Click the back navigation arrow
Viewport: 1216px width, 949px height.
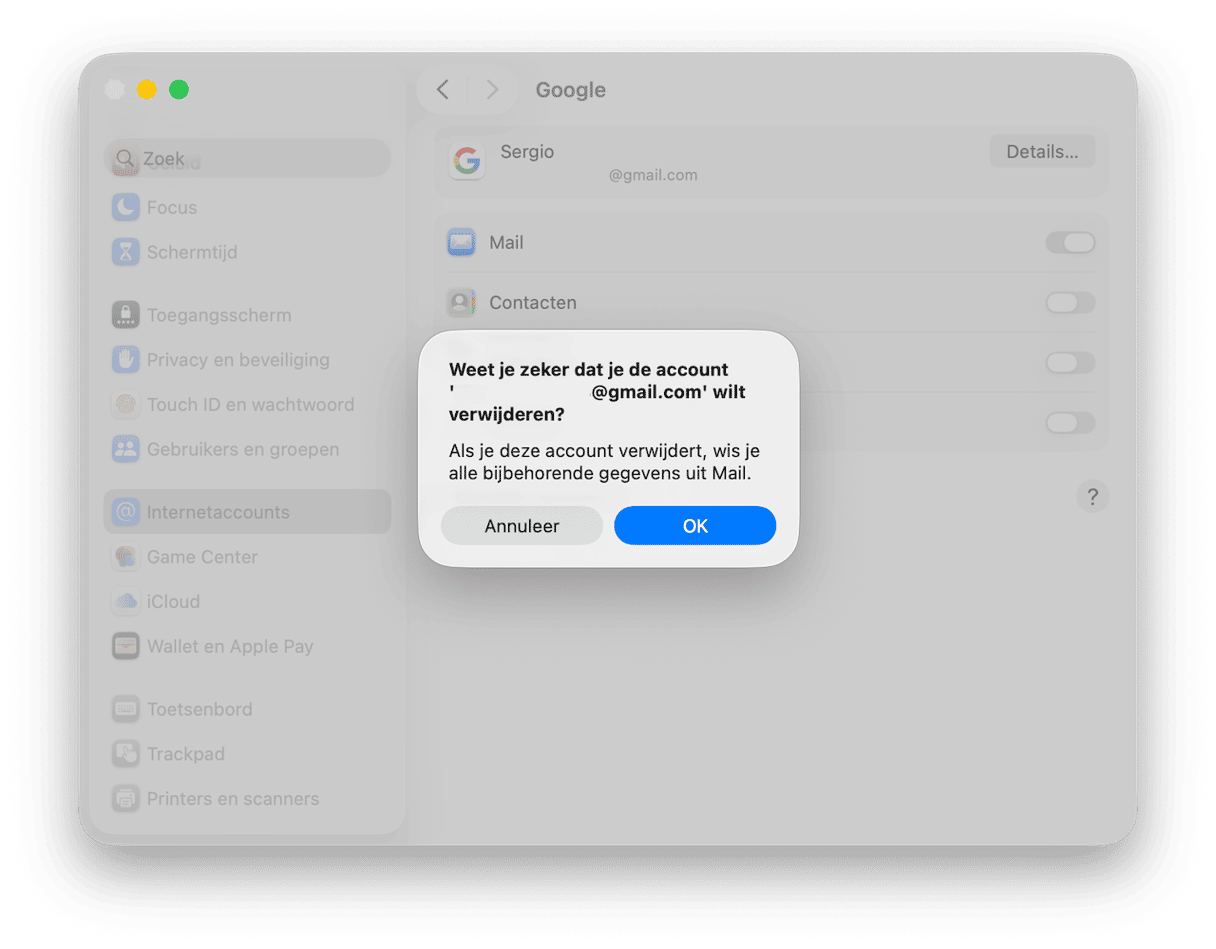(442, 89)
